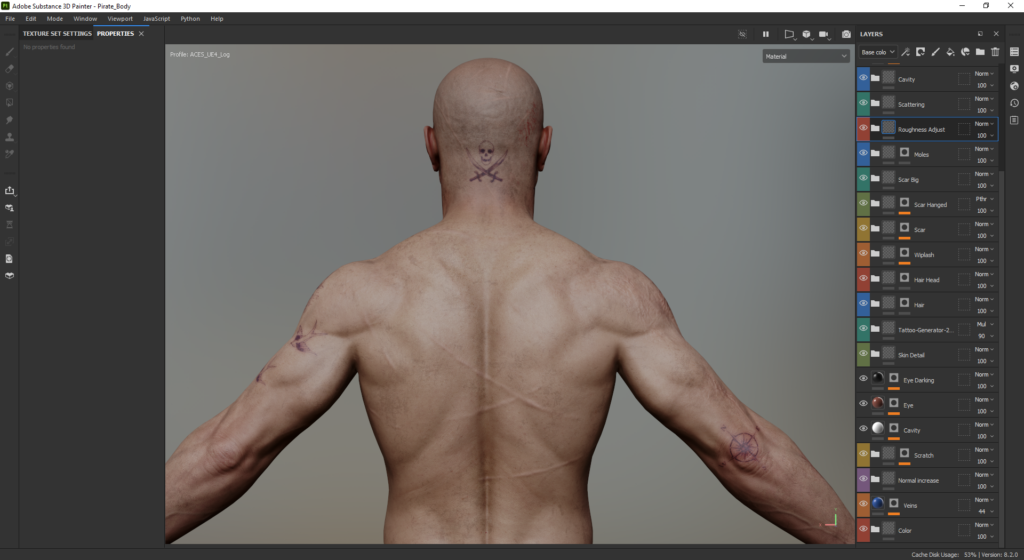Toggle visibility of Tattoo-Generator layer
The width and height of the screenshot is (1024, 560).
click(x=863, y=328)
